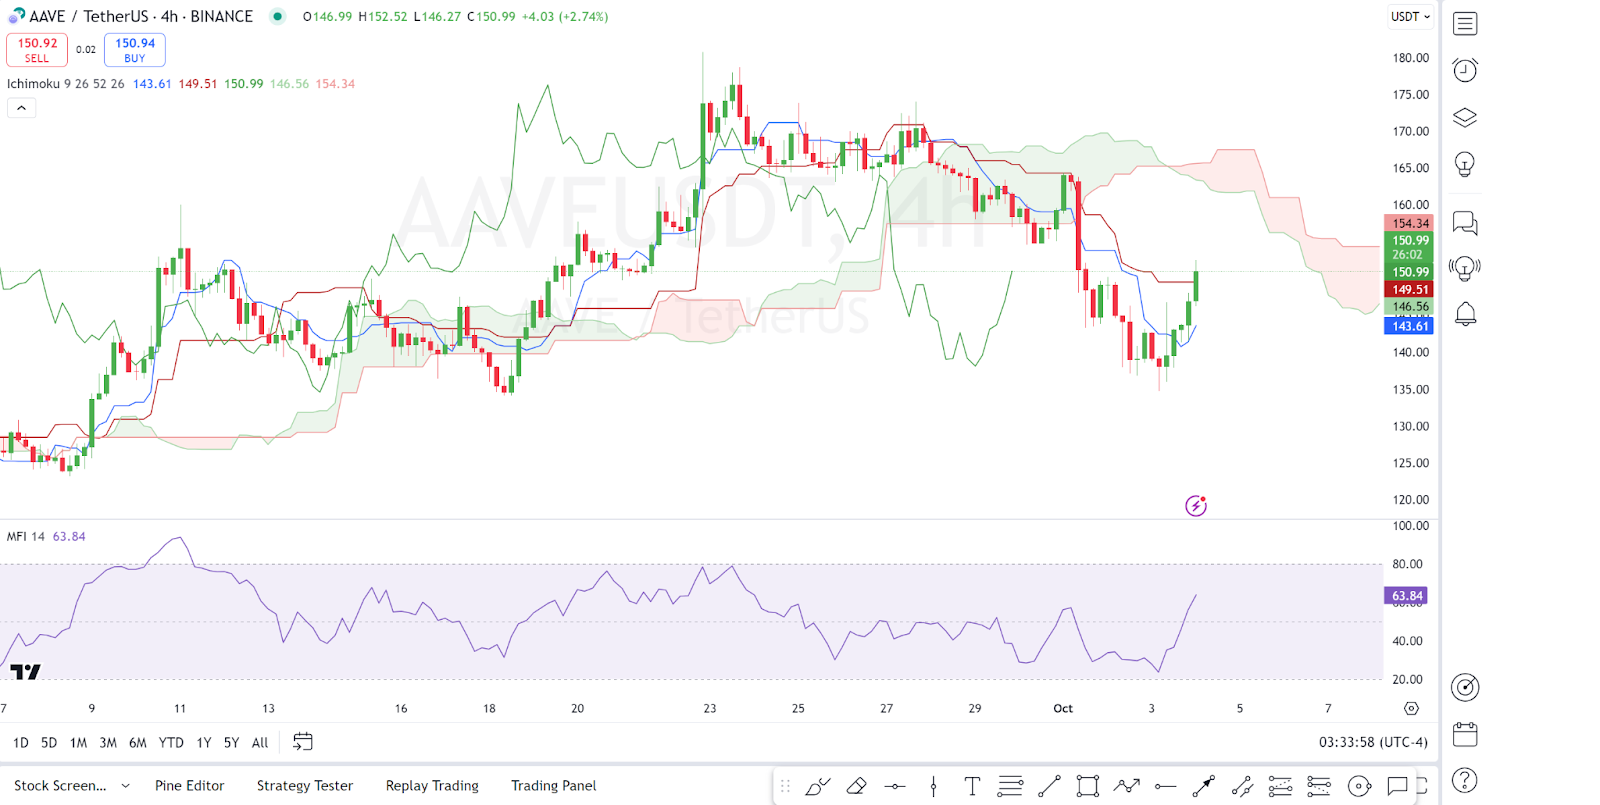The width and height of the screenshot is (1600, 805).
Task: Set the date range to 3M
Action: (x=108, y=743)
